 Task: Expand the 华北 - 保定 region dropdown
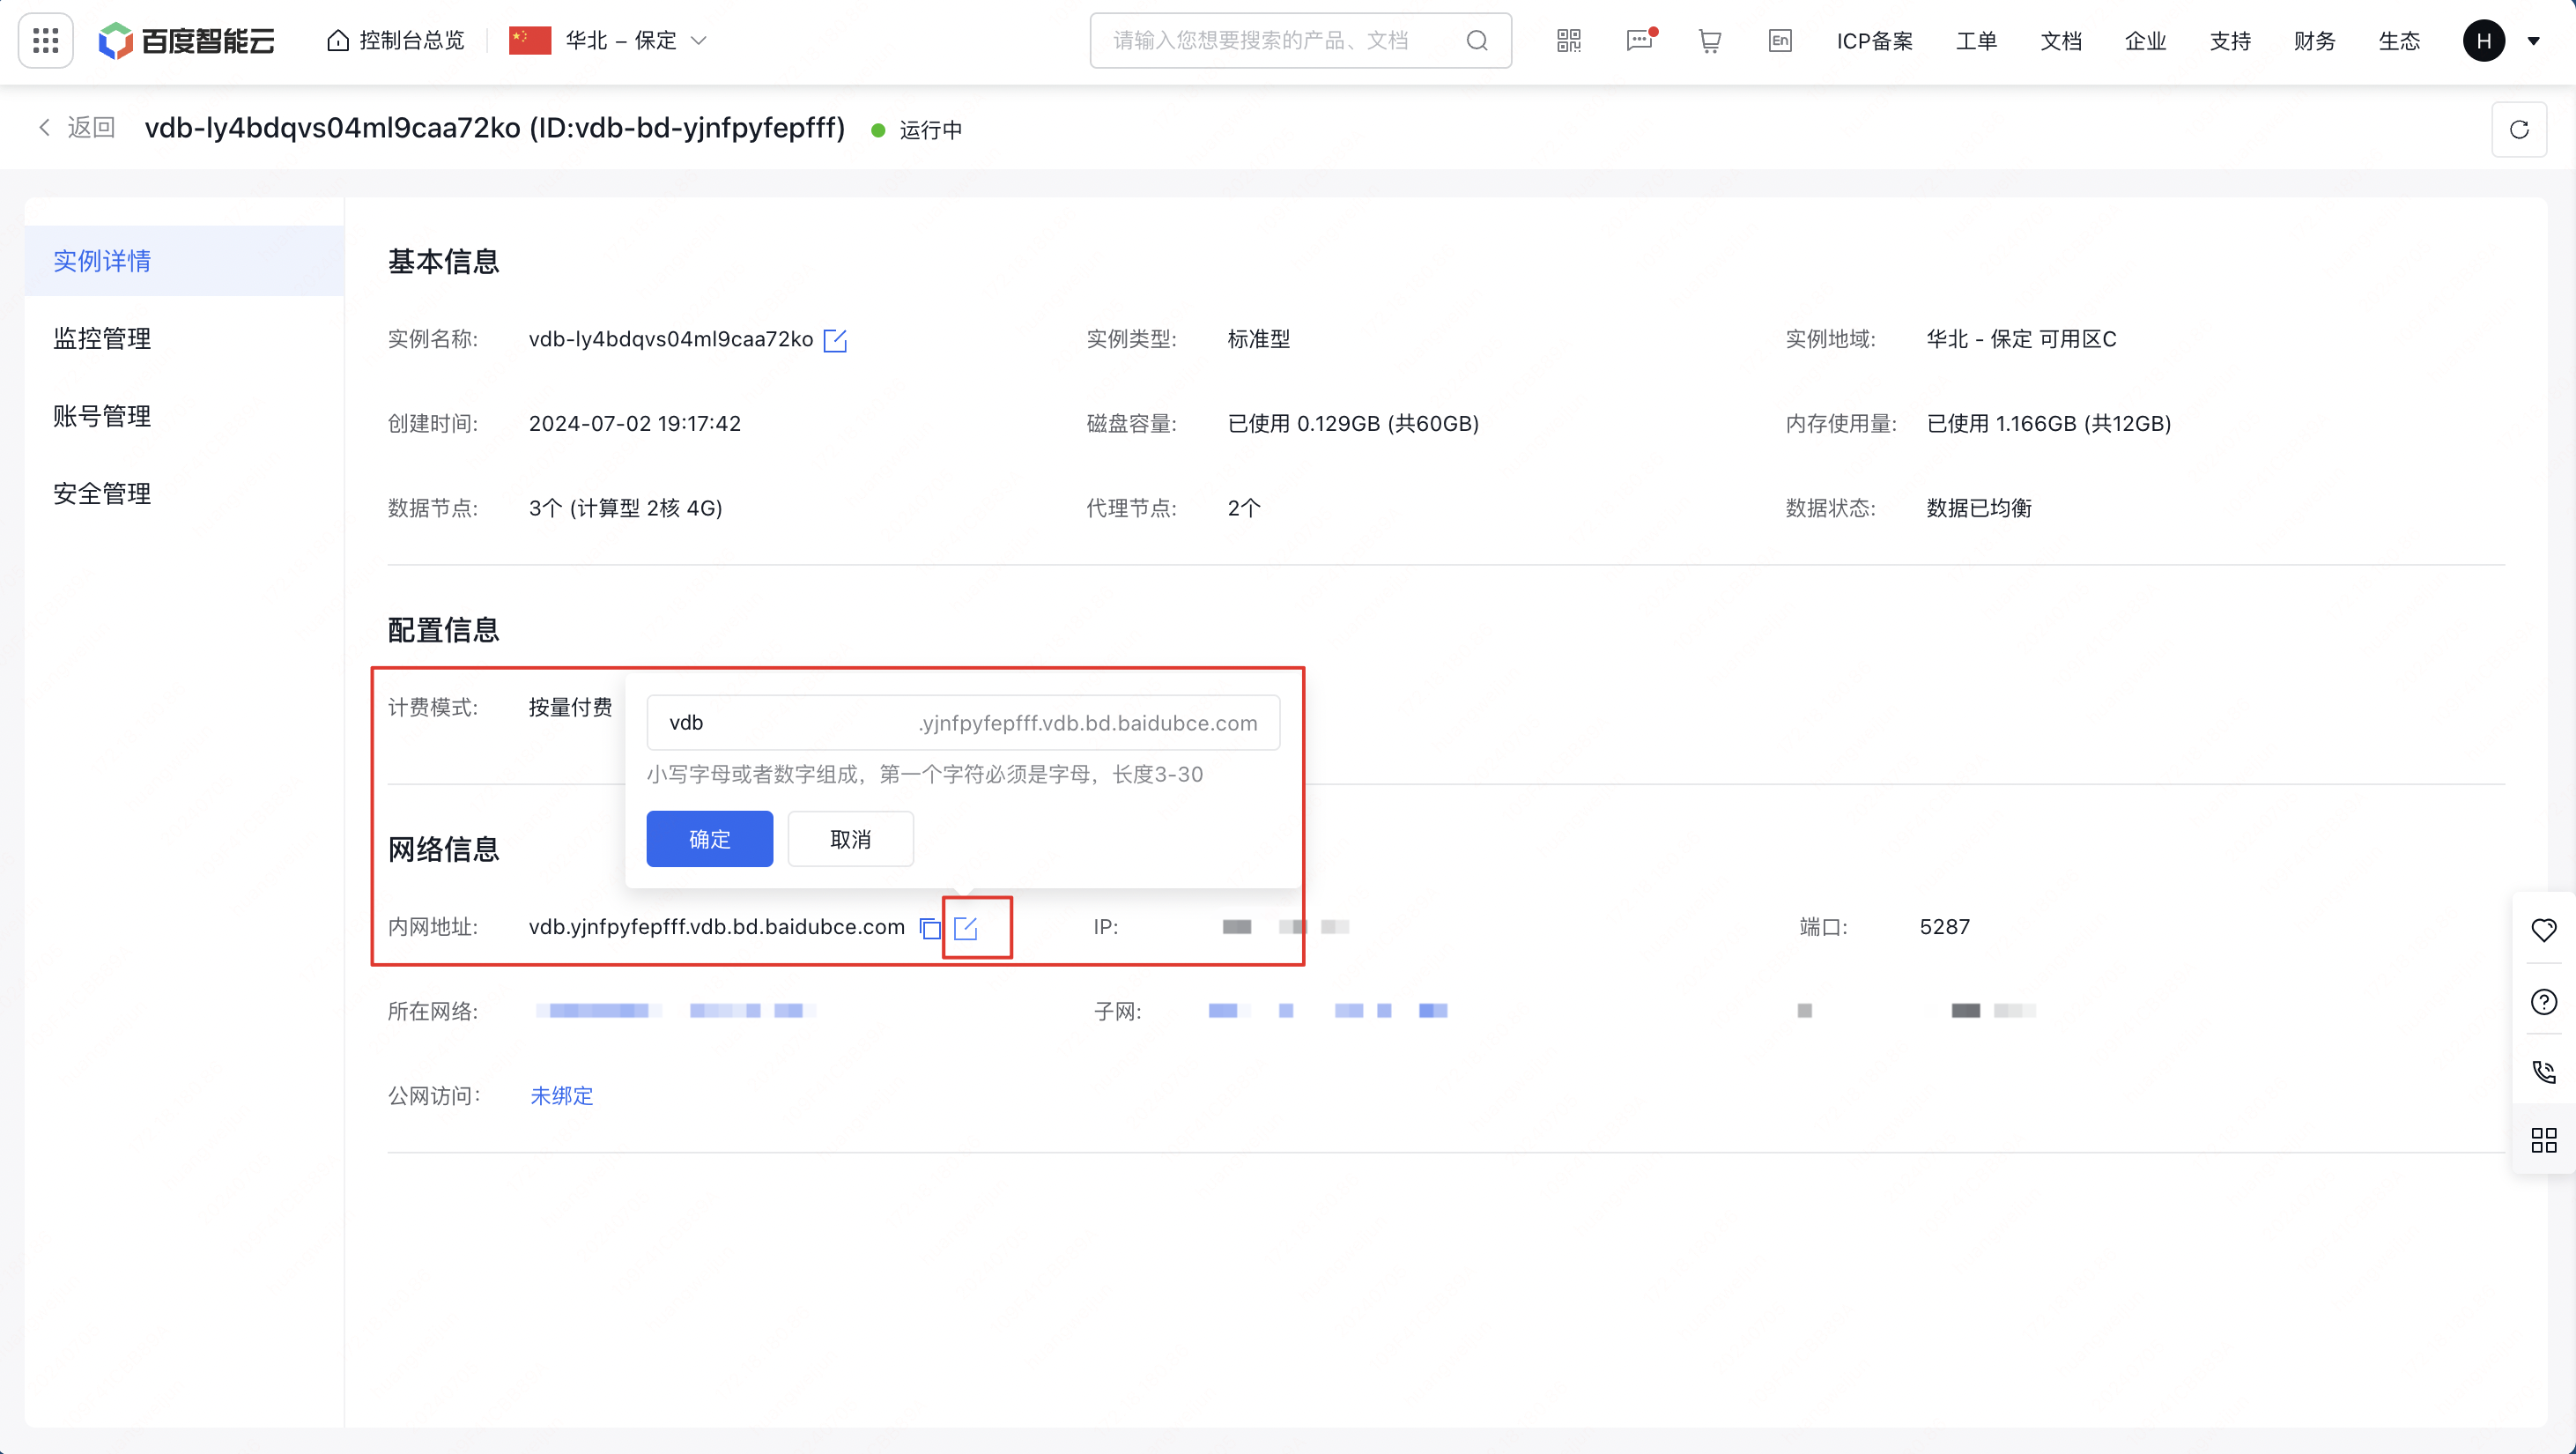[608, 41]
